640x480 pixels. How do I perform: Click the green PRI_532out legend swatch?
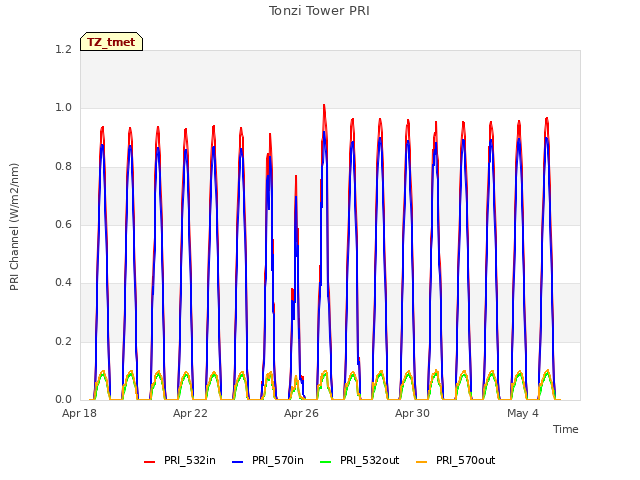coord(325,462)
